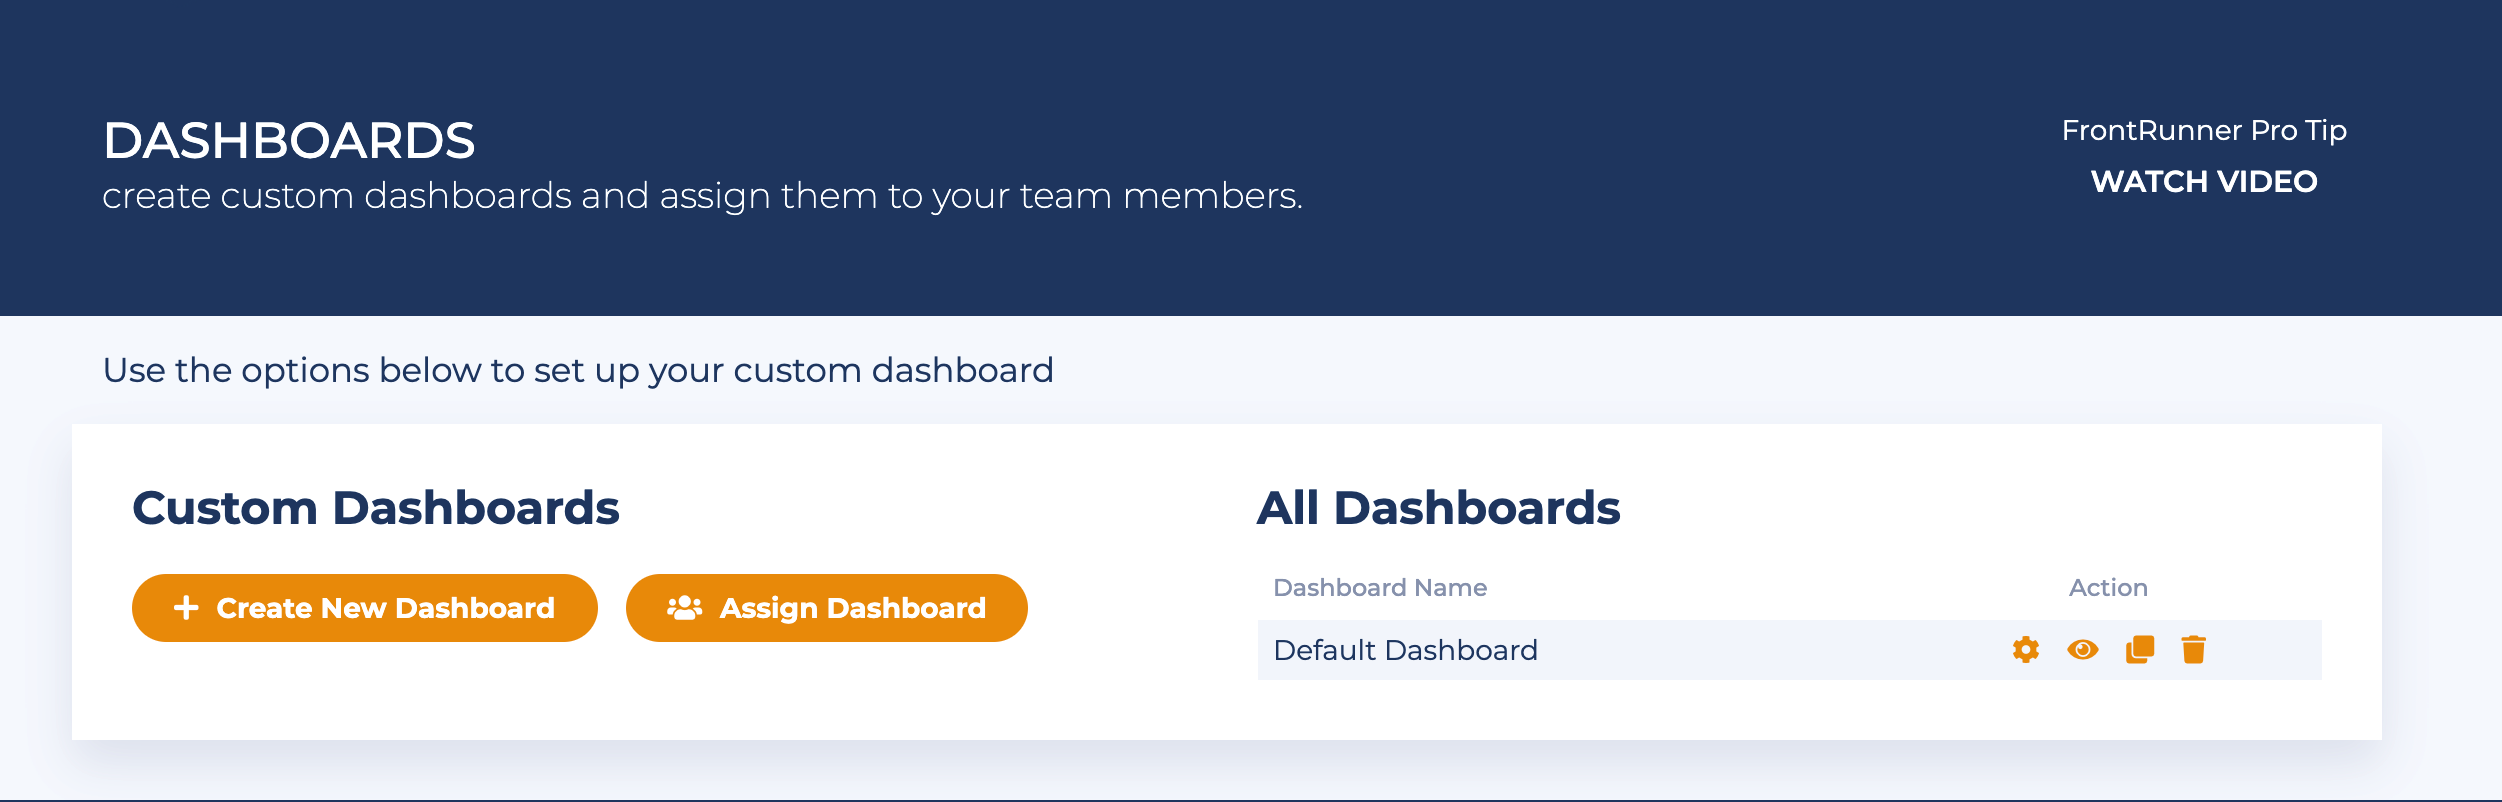Duplicate Default Dashboard using the copy icon
The width and height of the screenshot is (2502, 802).
pos(2139,650)
